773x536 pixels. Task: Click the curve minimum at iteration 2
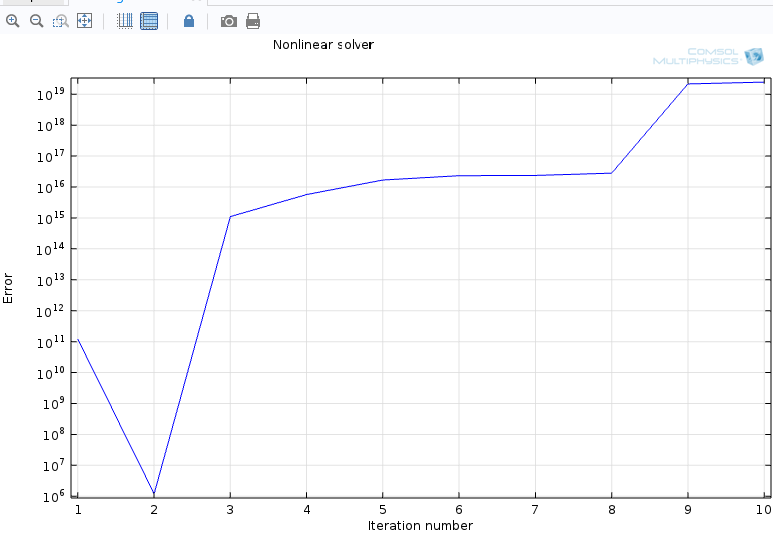tap(154, 495)
